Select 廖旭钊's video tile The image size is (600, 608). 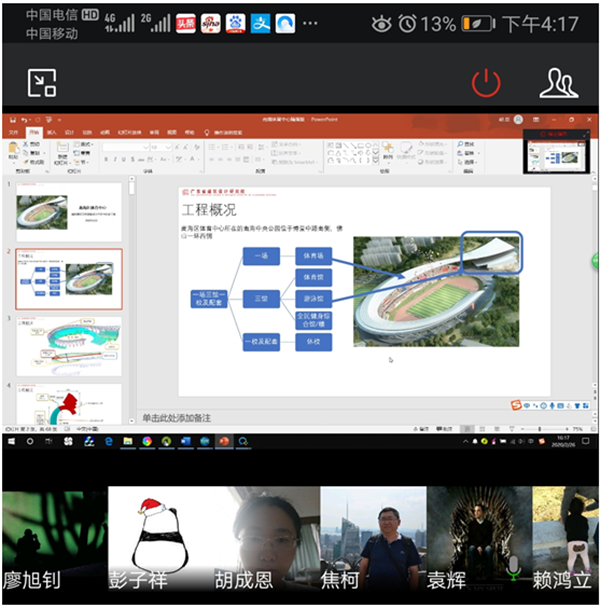click(52, 540)
